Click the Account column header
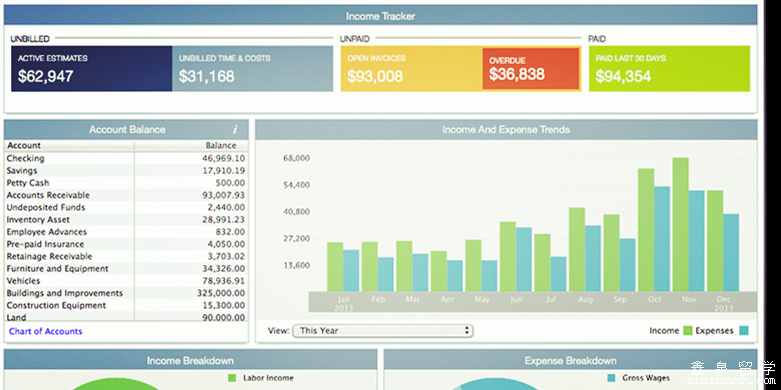Image resolution: width=781 pixels, height=390 pixels. [69, 146]
